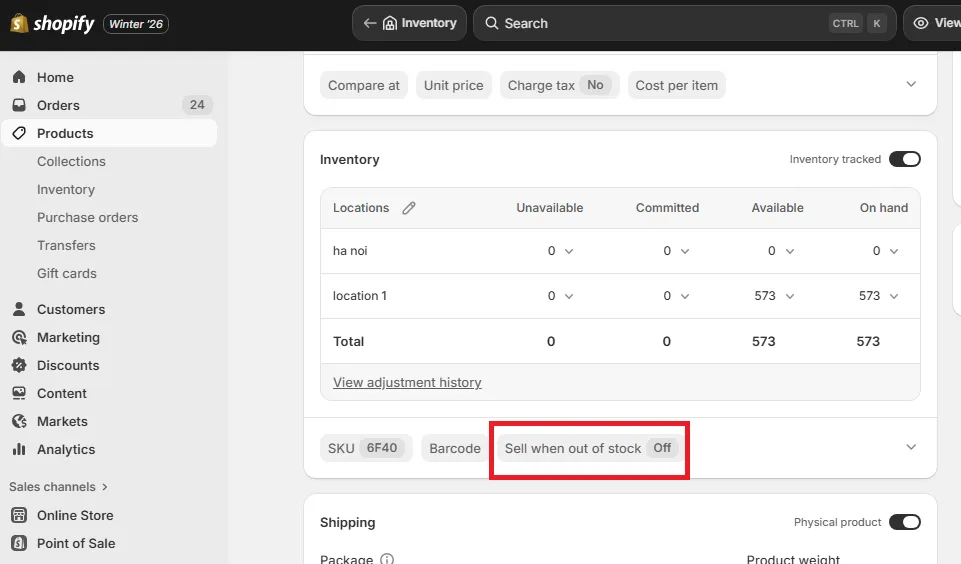Go to Home in sidebar
The height and width of the screenshot is (564, 961).
click(55, 77)
